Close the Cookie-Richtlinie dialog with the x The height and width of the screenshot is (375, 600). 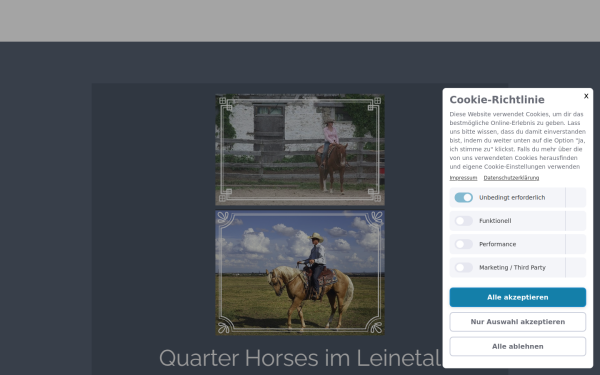click(586, 96)
